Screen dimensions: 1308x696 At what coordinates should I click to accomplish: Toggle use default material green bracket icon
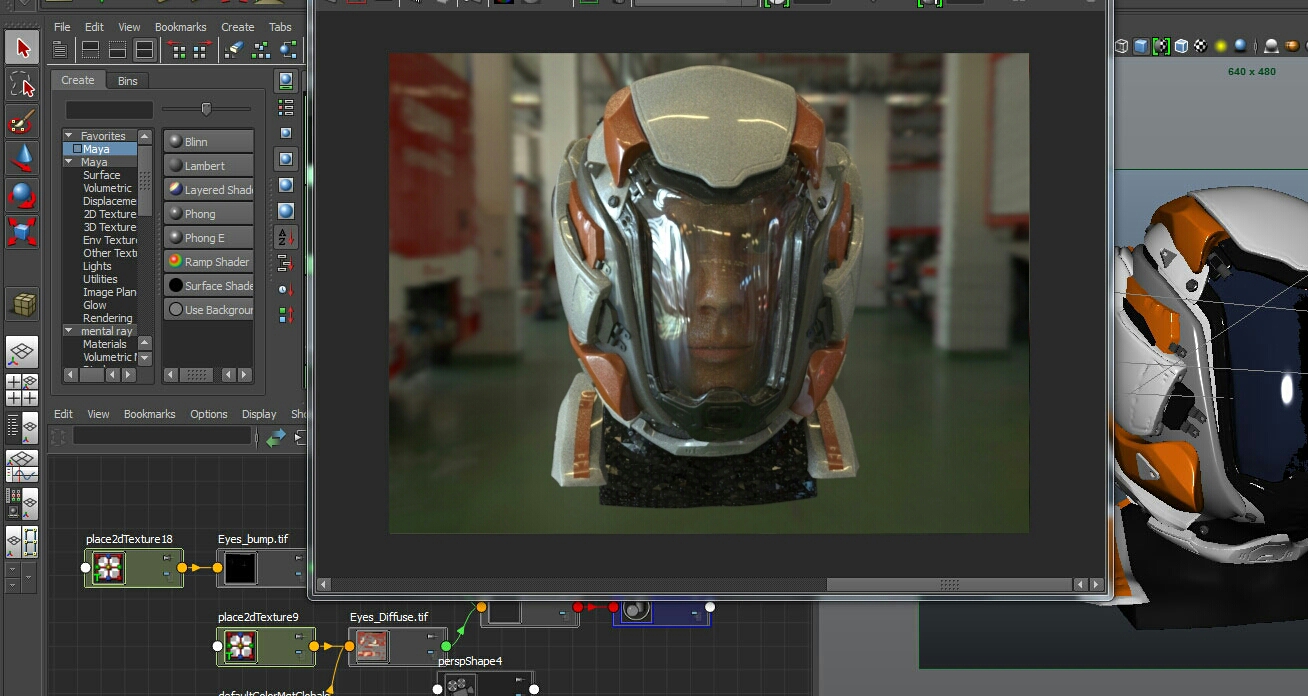coord(1161,46)
